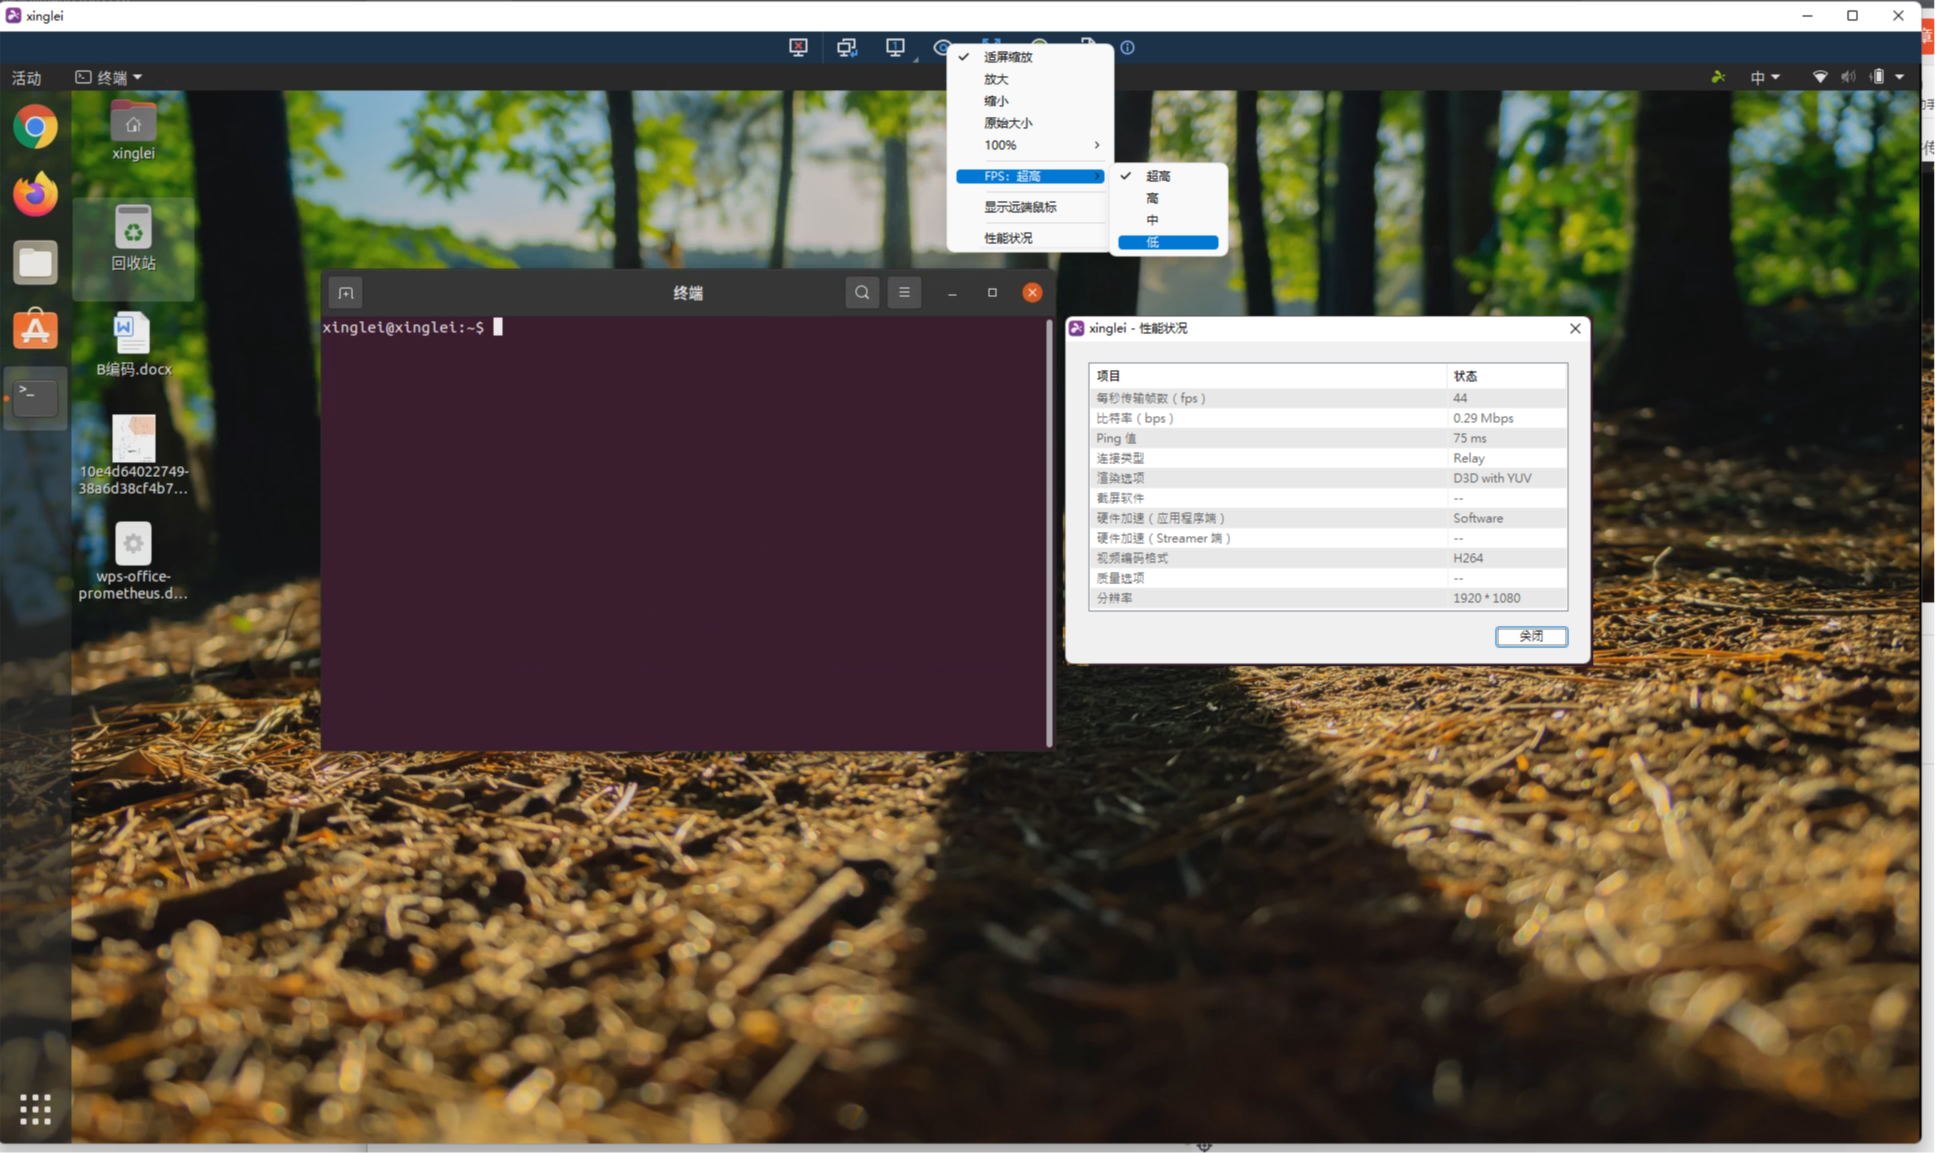1935x1153 pixels.
Task: Click the 关闭 button in performance dialog
Action: (1531, 636)
